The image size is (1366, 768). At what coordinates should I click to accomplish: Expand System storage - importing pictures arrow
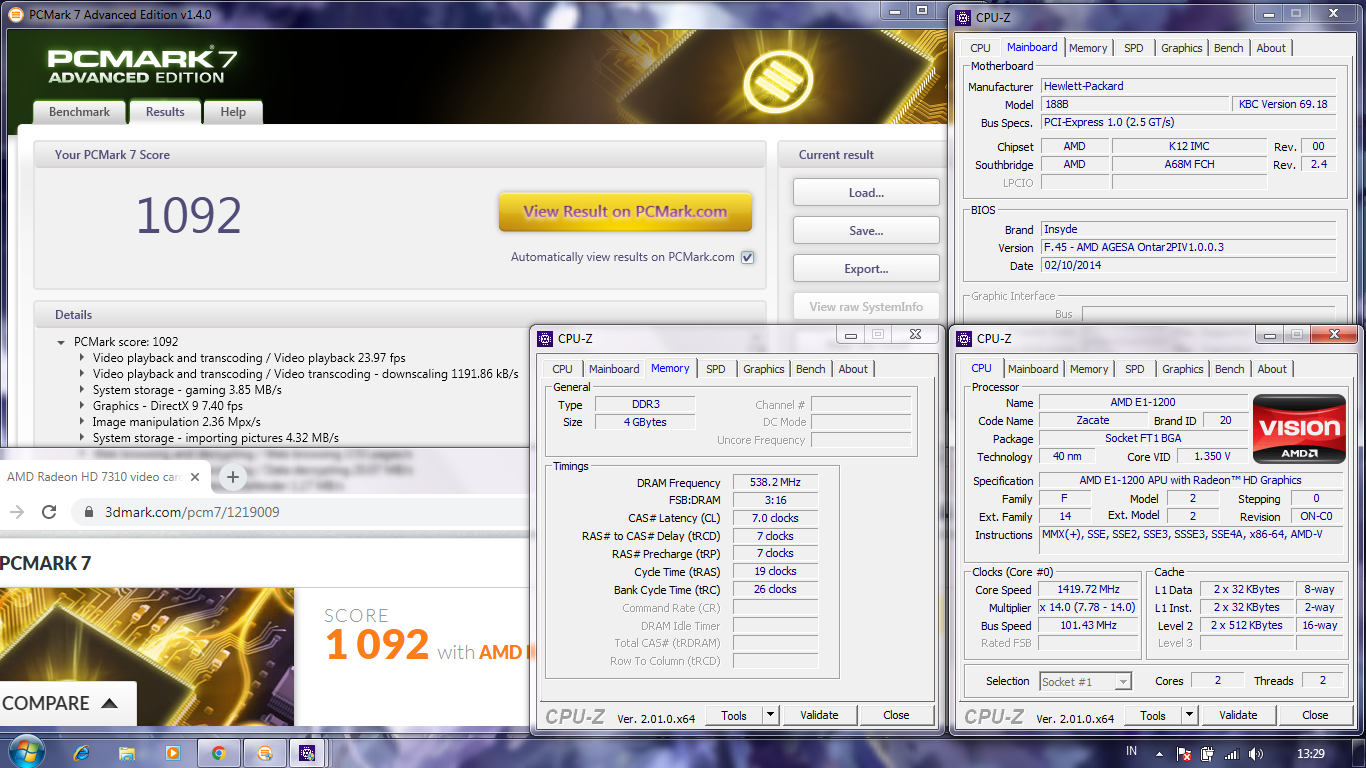82,438
